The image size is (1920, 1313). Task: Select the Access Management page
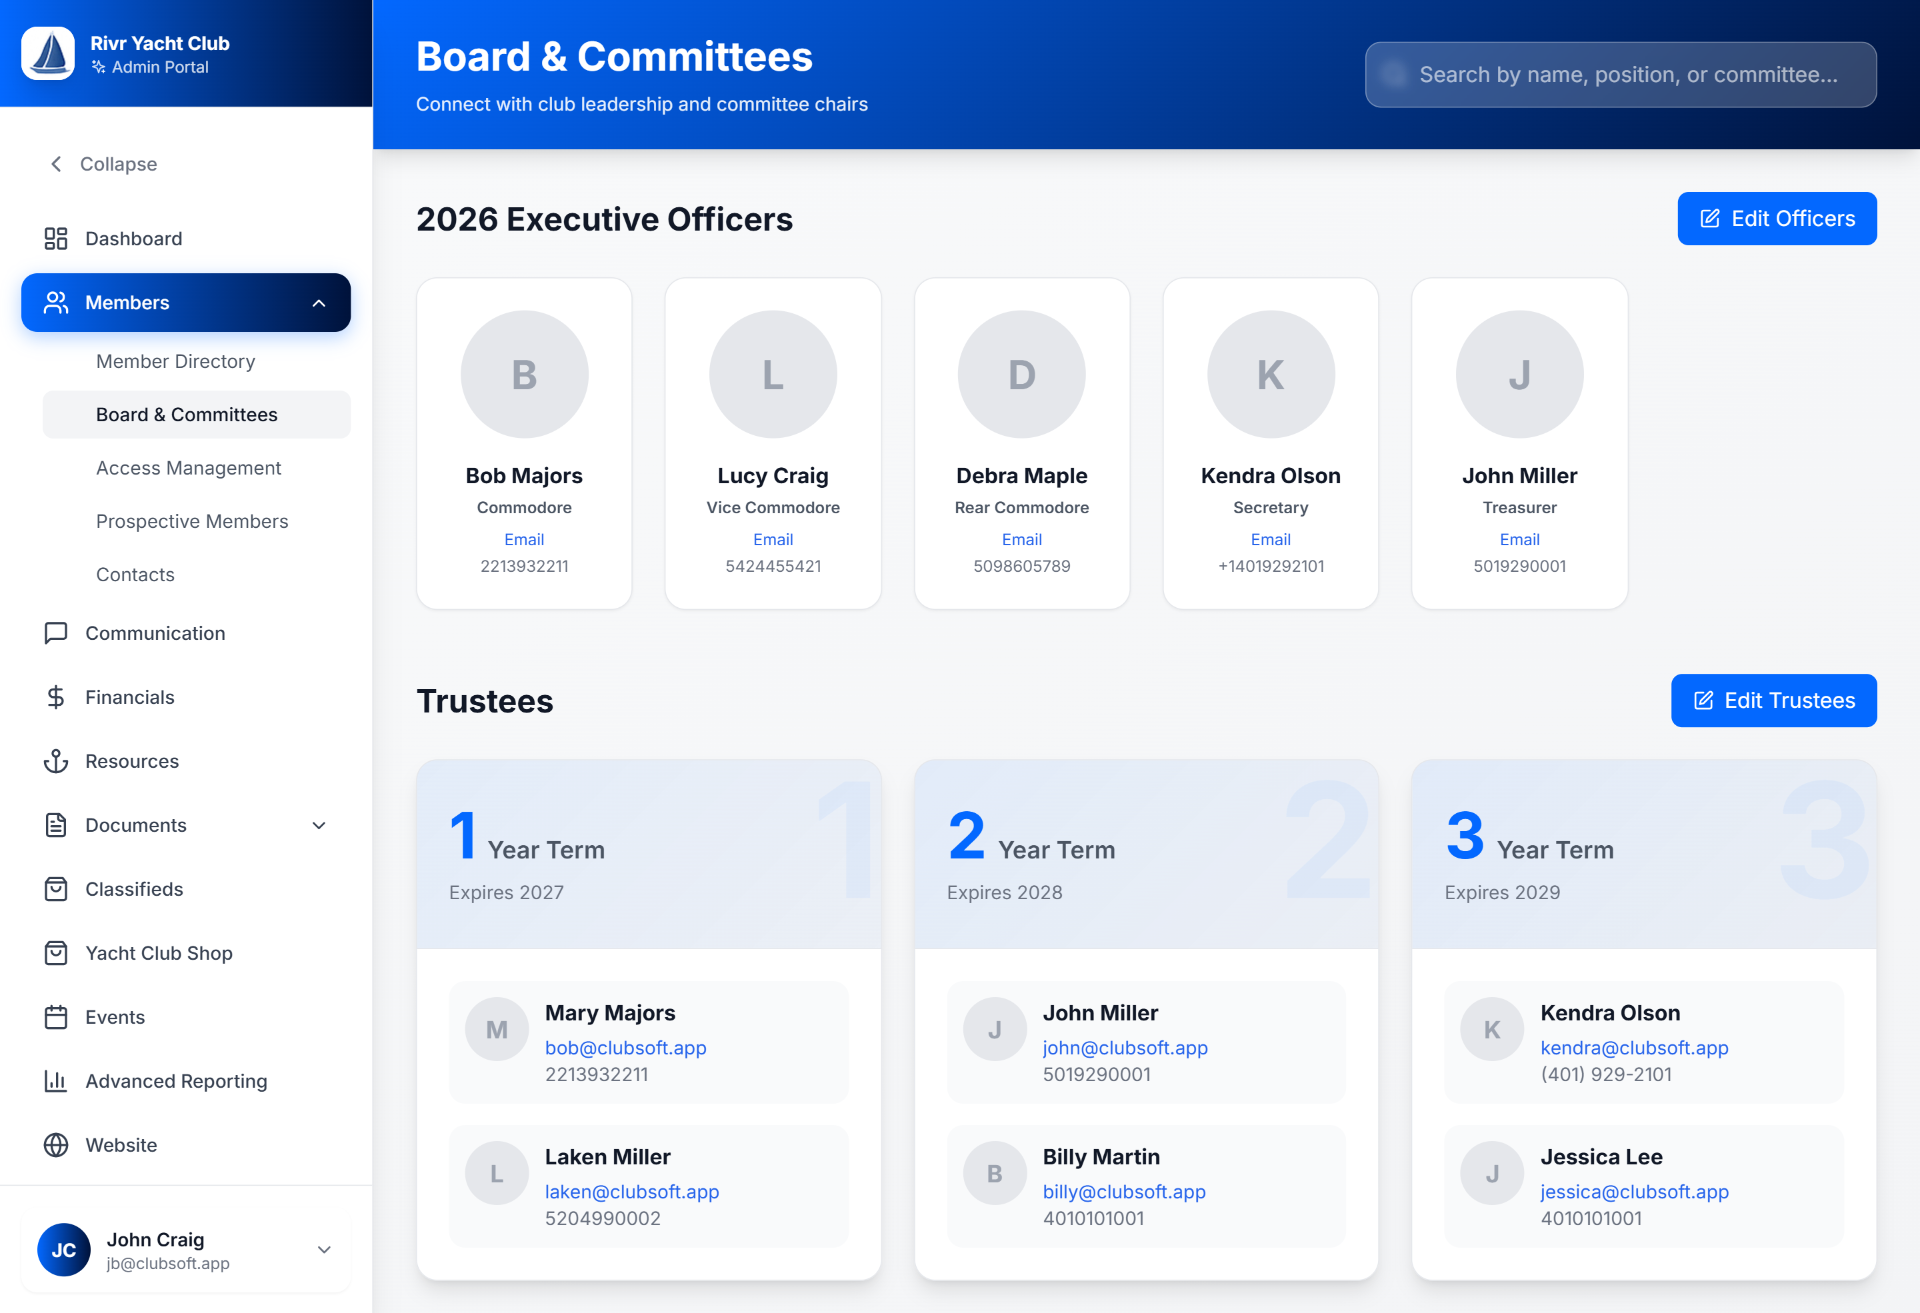pyautogui.click(x=188, y=467)
